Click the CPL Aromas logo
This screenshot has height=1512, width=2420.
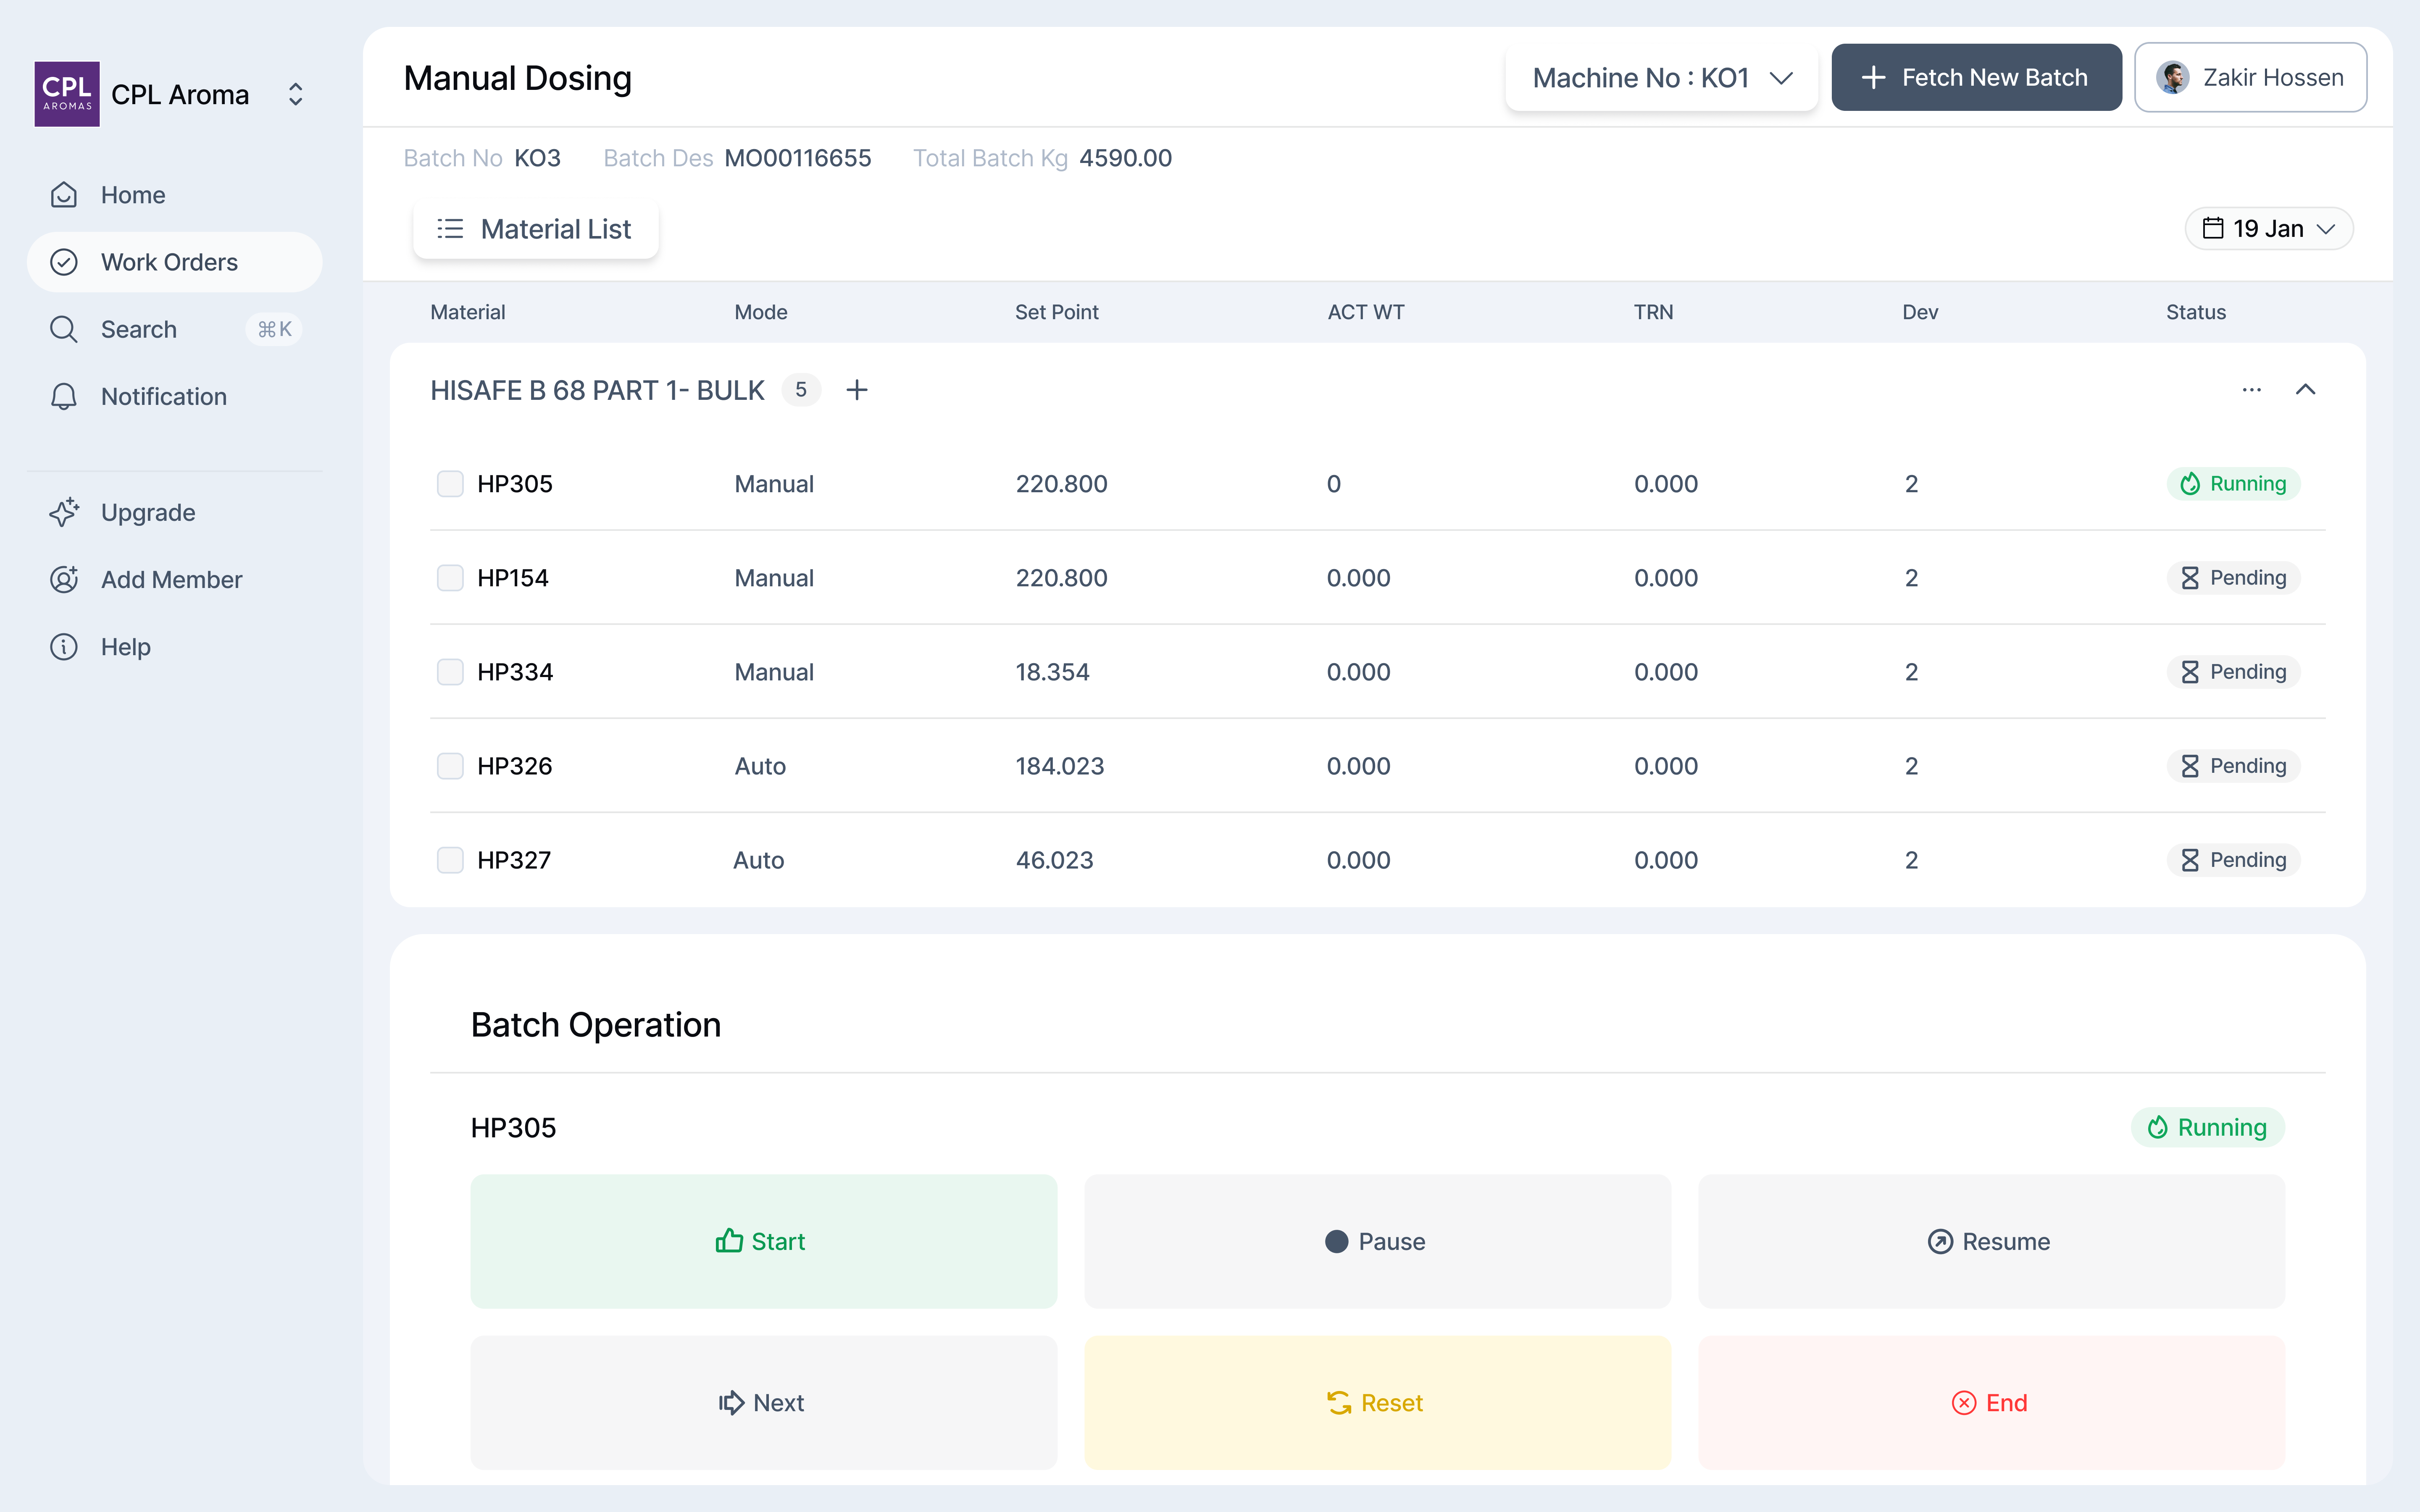click(x=67, y=94)
